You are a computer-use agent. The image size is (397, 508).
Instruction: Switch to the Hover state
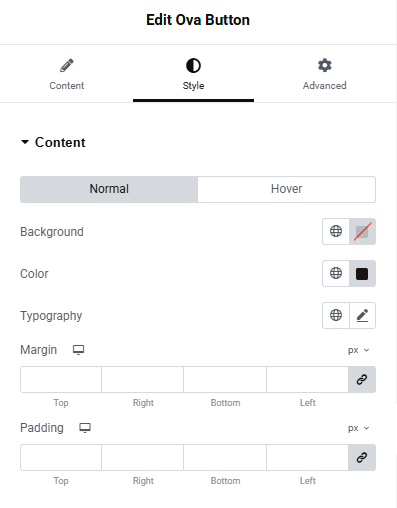pos(286,189)
